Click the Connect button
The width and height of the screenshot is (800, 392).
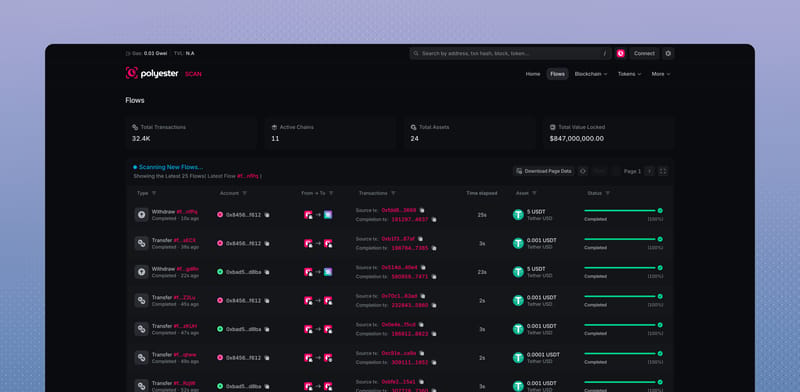pyautogui.click(x=644, y=54)
